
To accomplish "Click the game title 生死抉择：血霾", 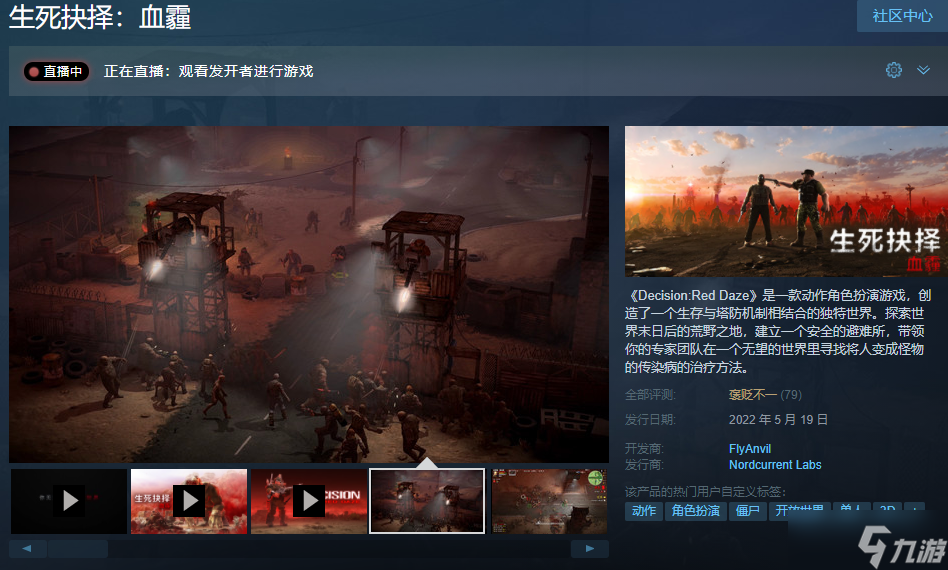I will 100,16.
